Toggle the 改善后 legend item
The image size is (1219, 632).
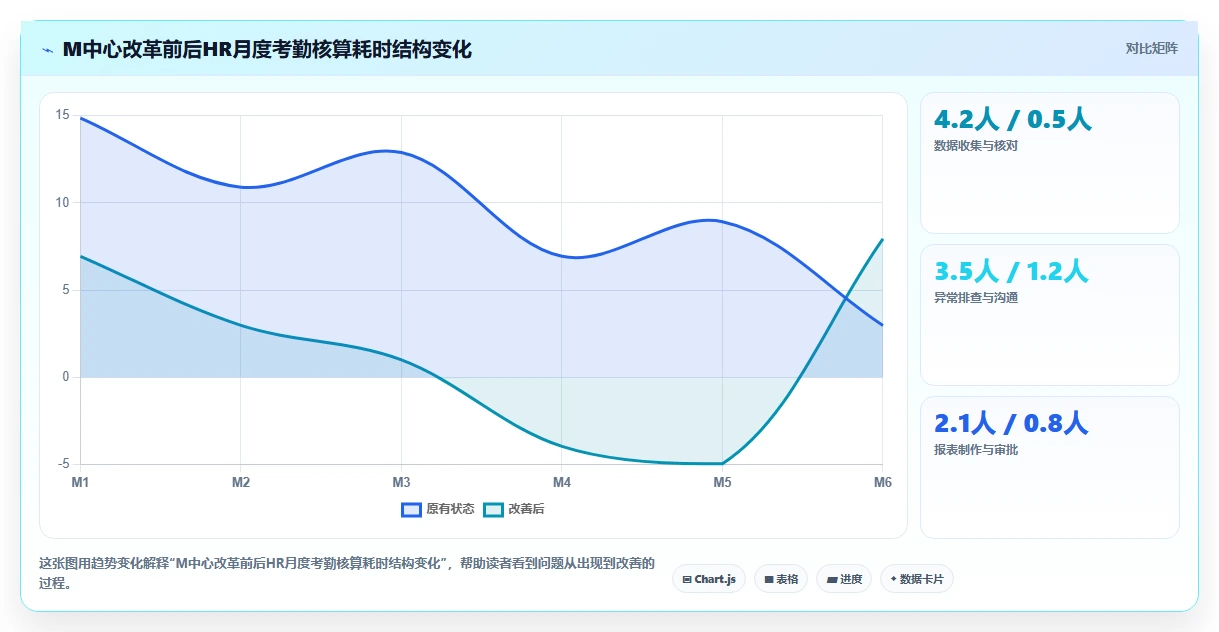tap(514, 509)
